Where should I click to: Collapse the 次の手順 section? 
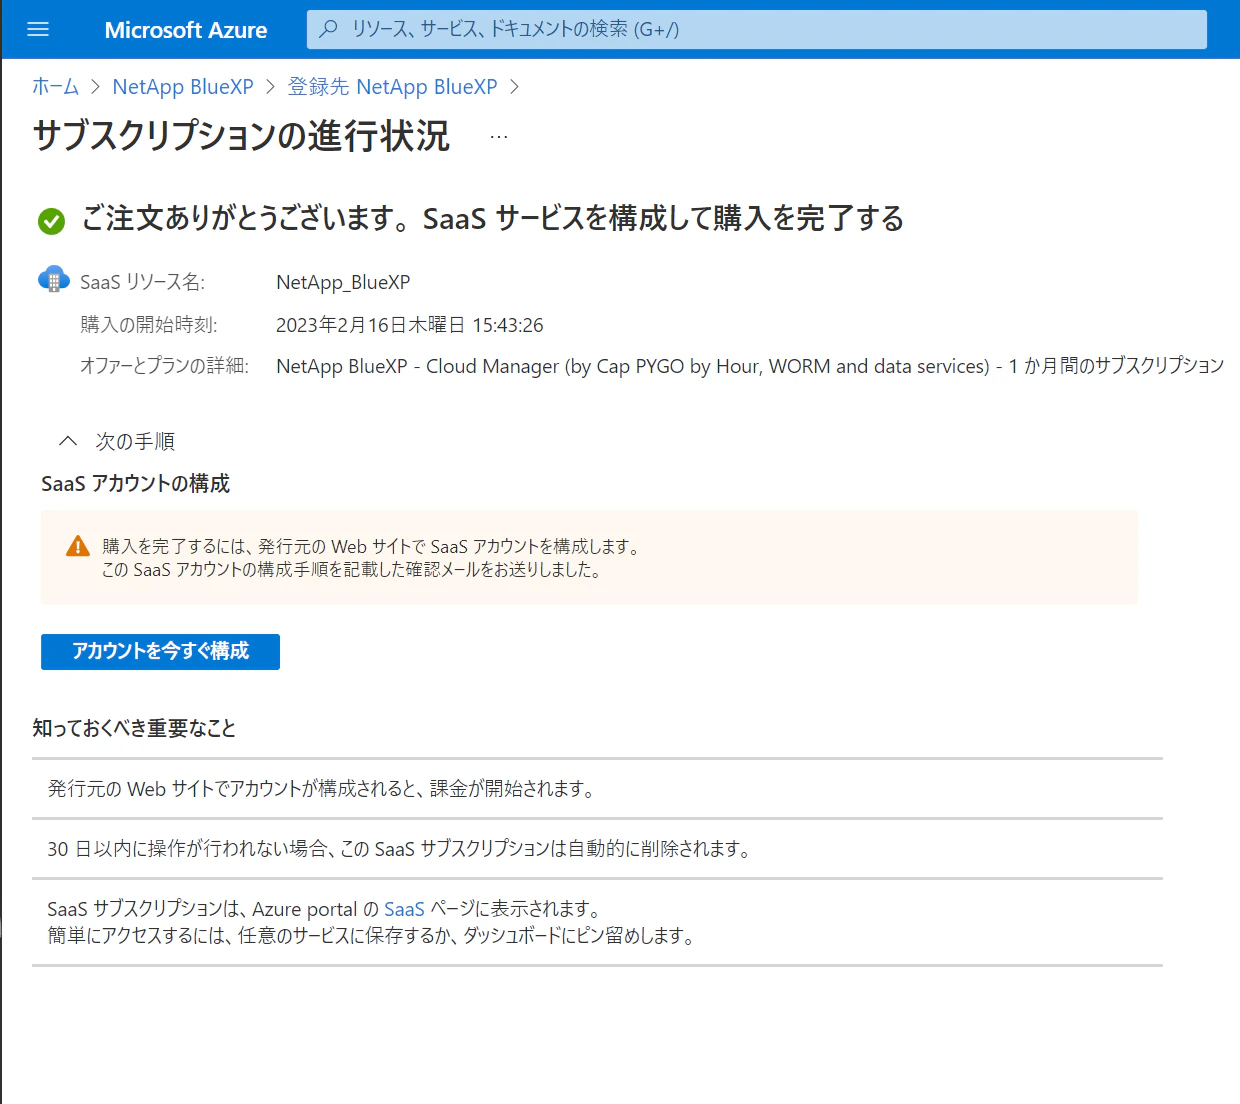68,441
